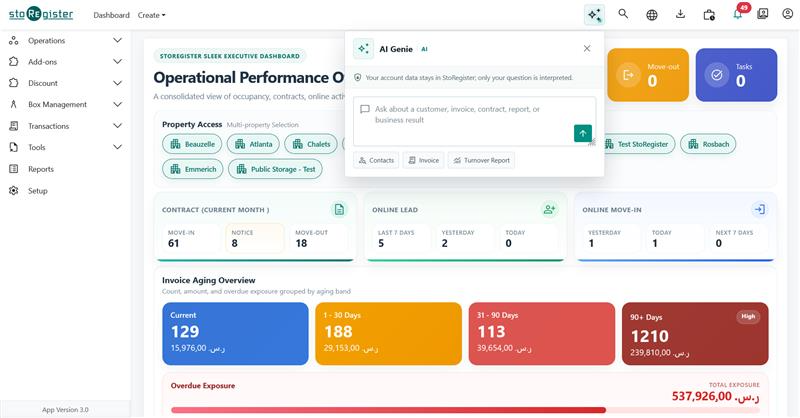This screenshot has width=800, height=418.
Task: Expand the Tools menu chevron
Action: click(117, 147)
